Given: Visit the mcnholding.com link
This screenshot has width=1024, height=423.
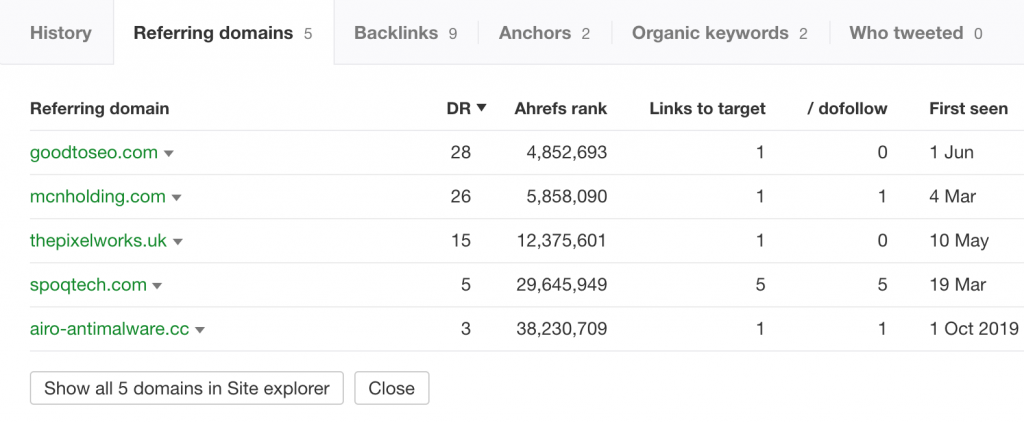Looking at the screenshot, I should (98, 196).
